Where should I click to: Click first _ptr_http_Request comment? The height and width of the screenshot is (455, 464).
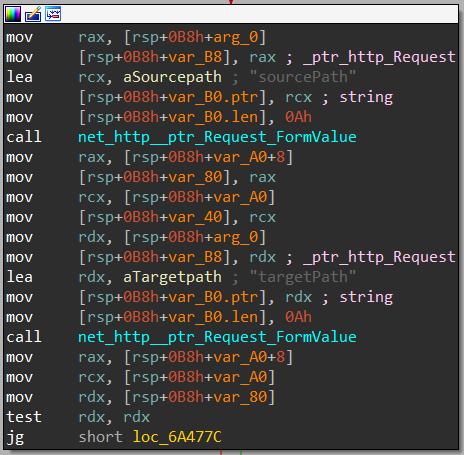pos(379,57)
